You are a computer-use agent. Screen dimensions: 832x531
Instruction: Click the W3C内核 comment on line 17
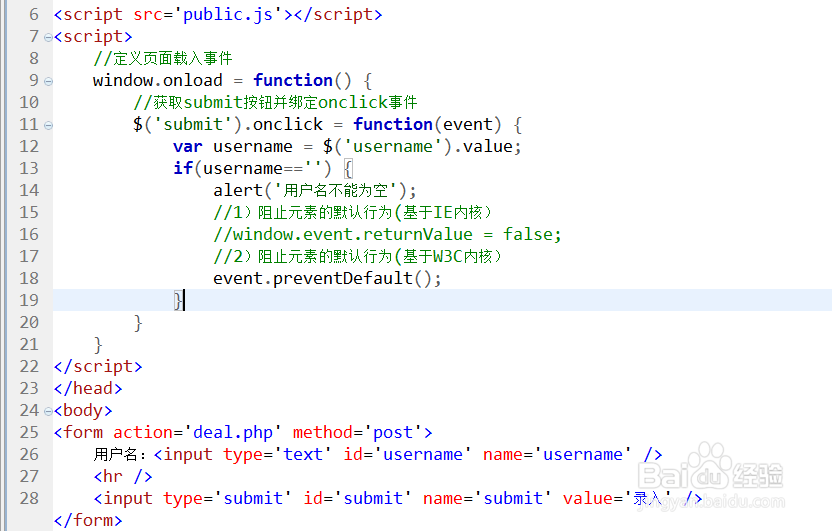358,257
